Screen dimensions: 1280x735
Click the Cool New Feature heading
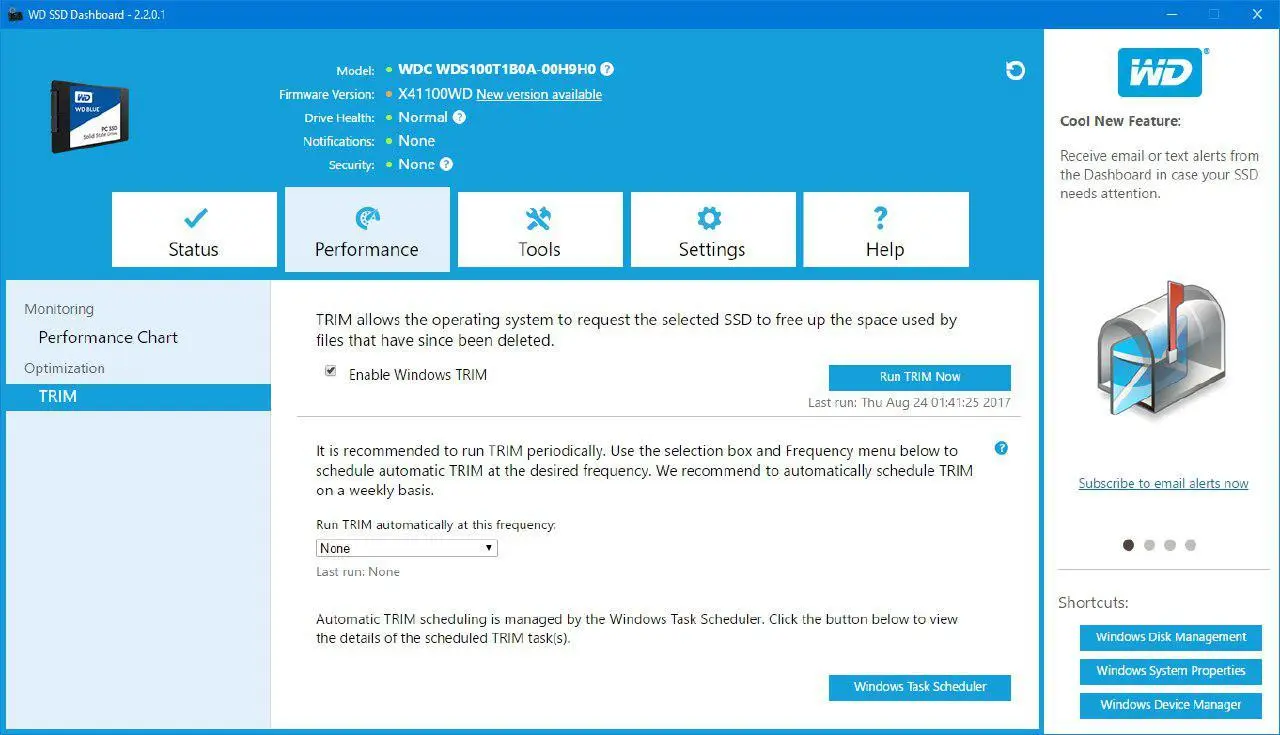coord(1120,121)
